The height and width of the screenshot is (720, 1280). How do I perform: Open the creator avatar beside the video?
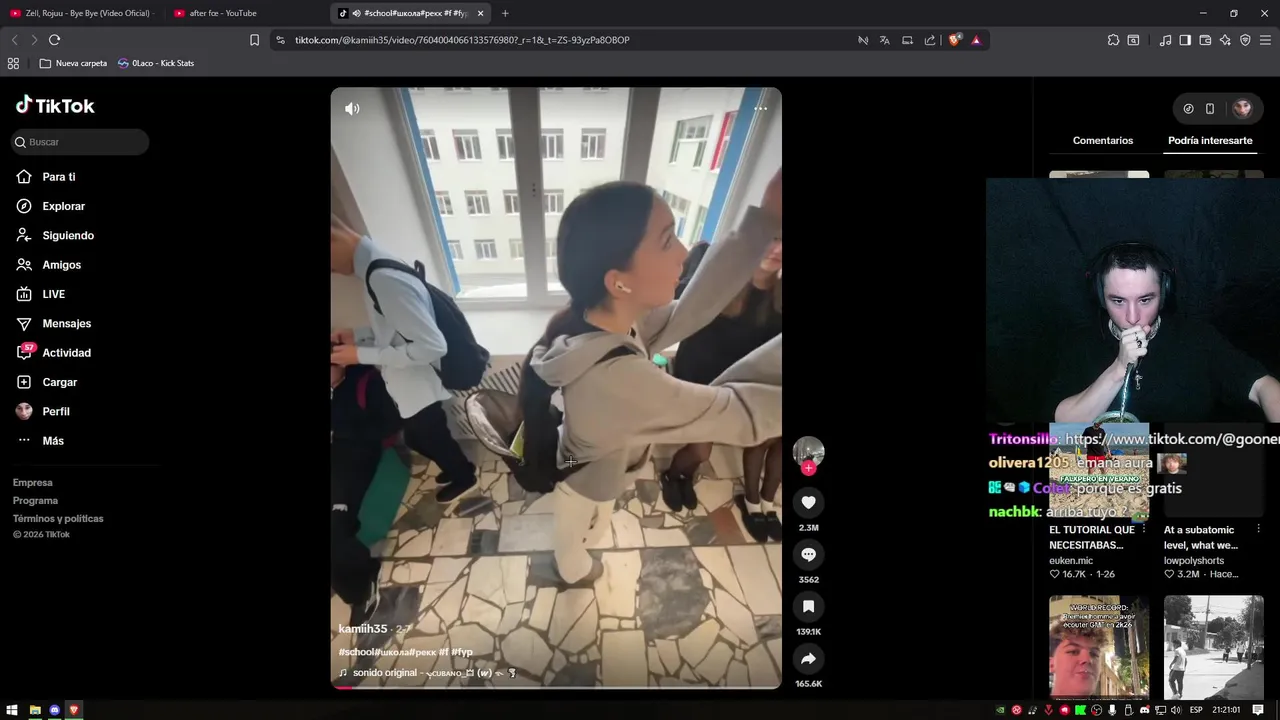[808, 451]
